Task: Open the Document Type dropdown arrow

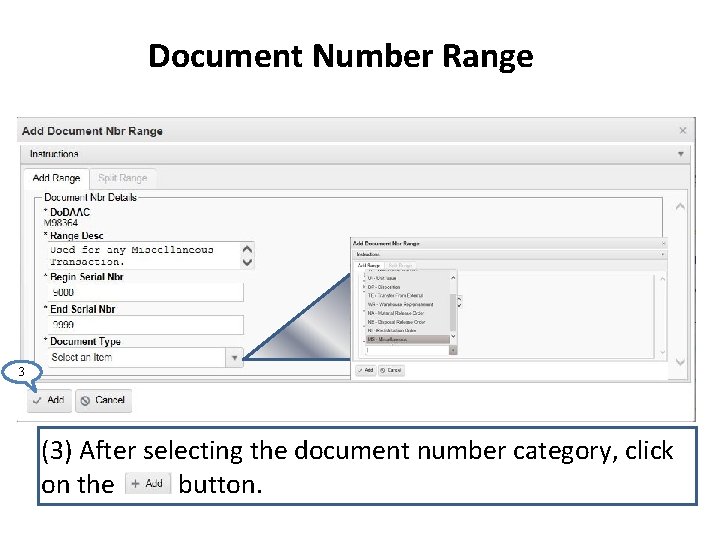Action: click(234, 358)
